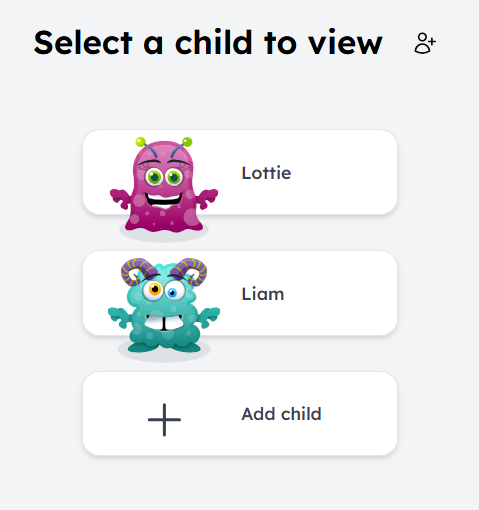
Task: Click the "Lottie" name text
Action: coord(266,173)
